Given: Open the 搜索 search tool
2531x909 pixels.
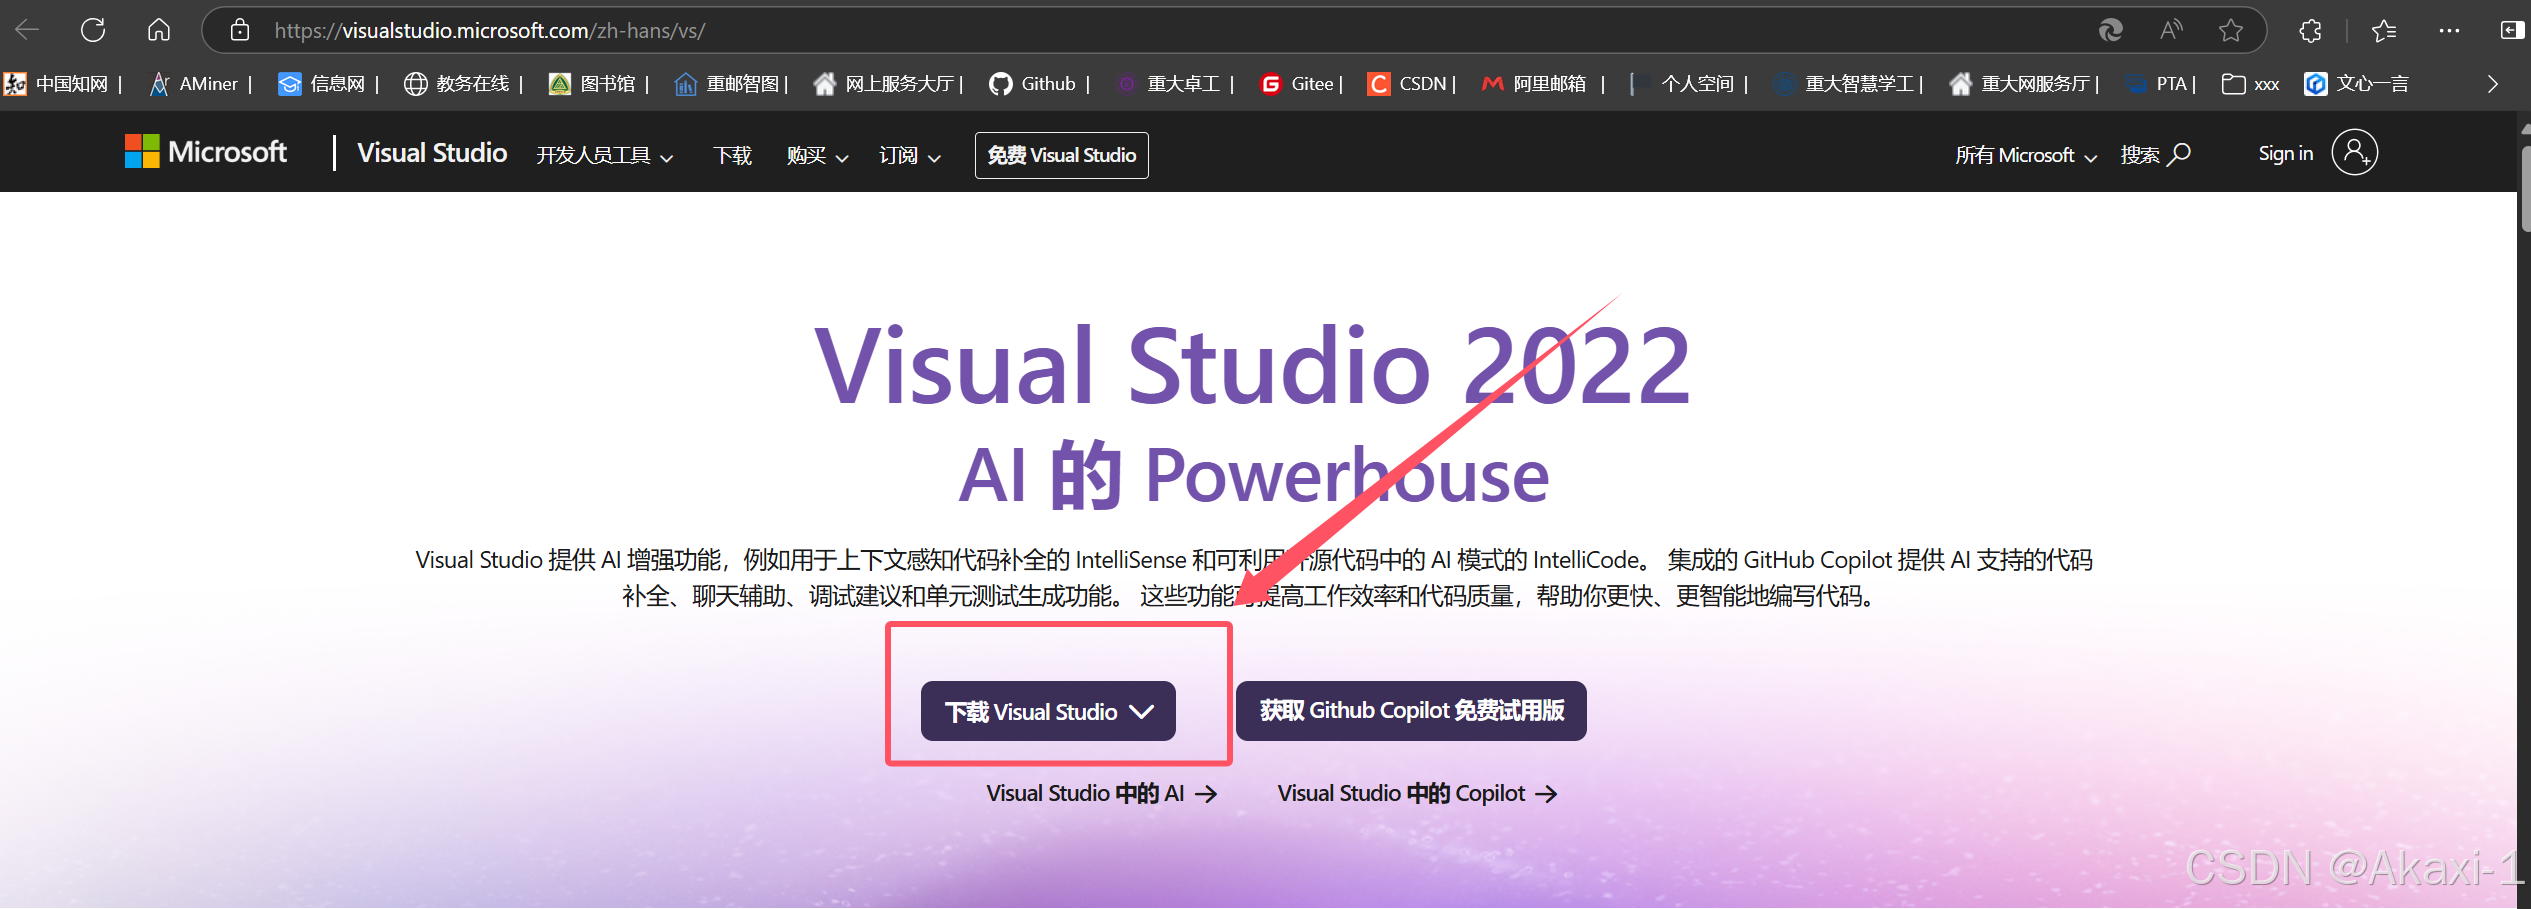Looking at the screenshot, I should click(x=2155, y=154).
